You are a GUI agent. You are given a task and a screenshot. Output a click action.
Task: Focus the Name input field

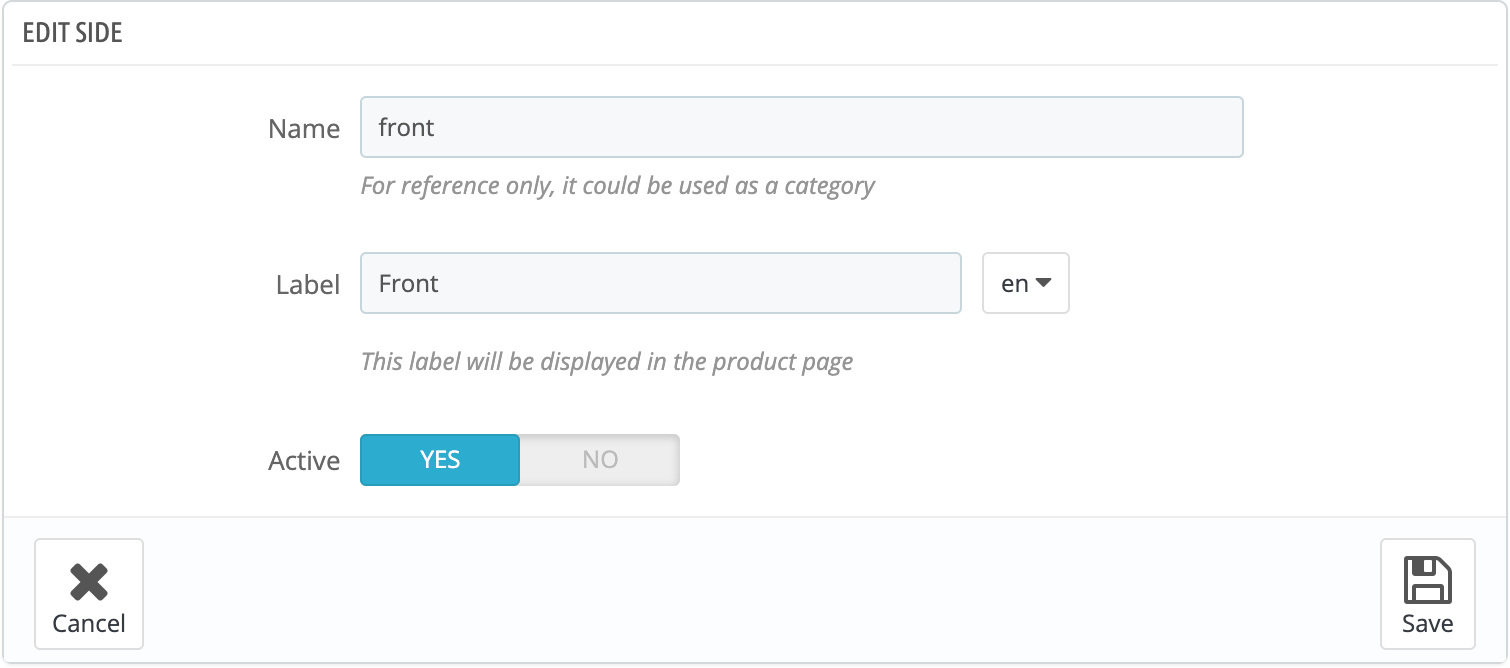coord(801,127)
